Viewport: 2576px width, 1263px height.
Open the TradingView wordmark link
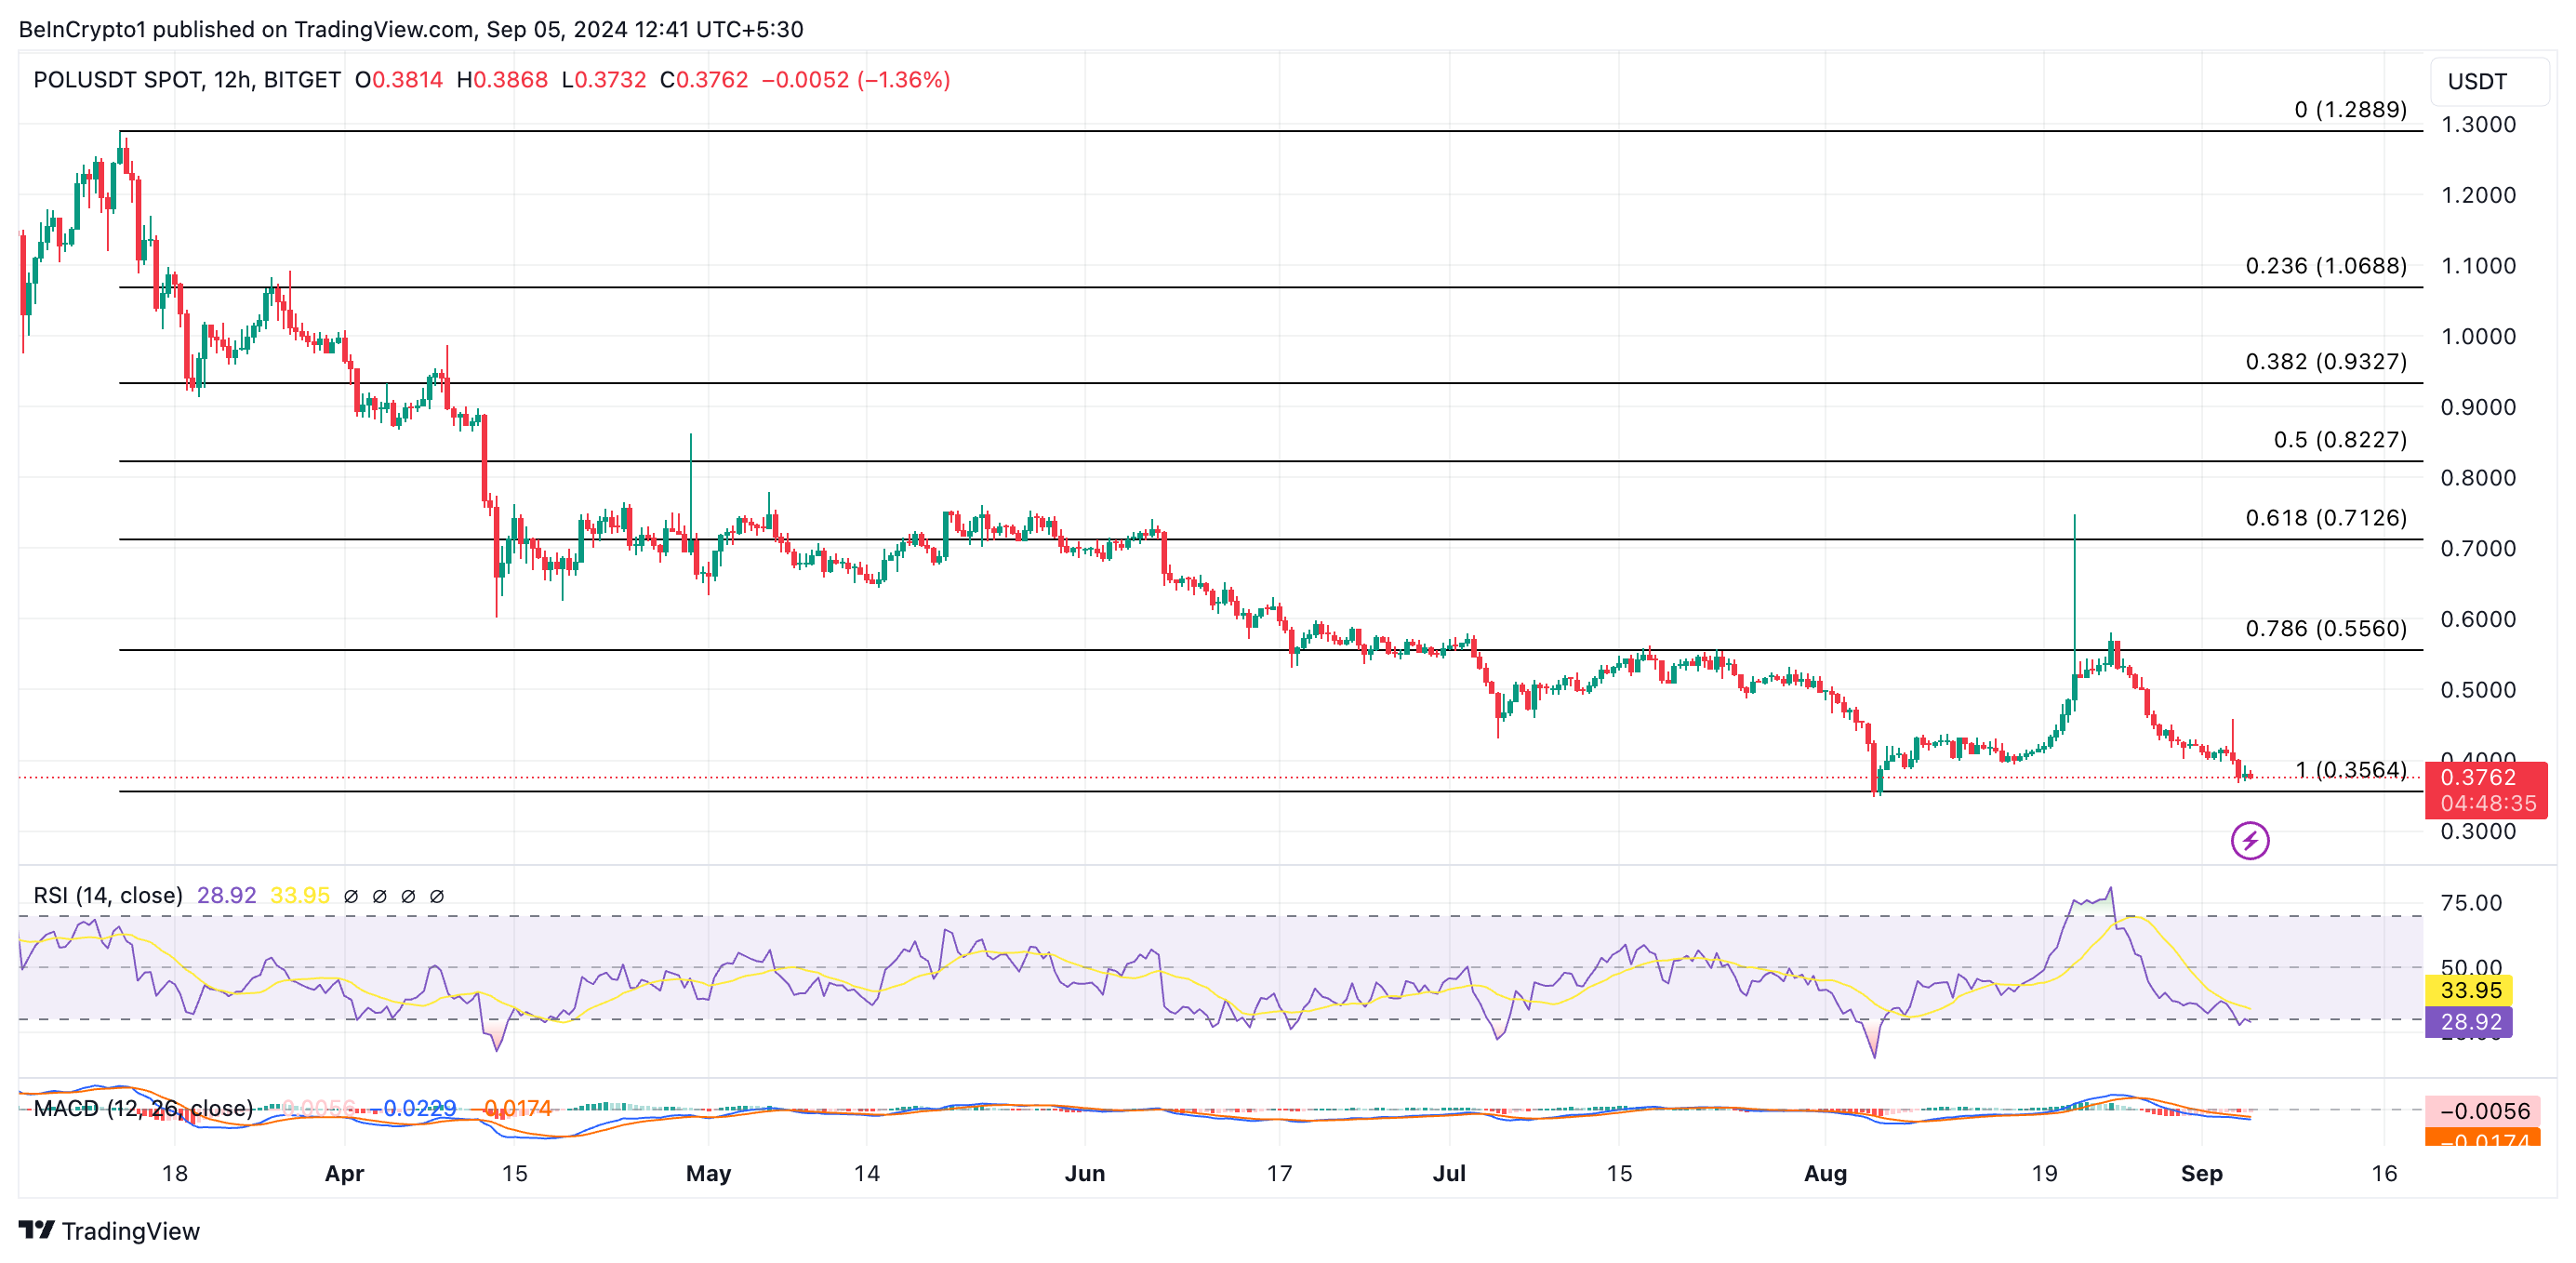130,1231
